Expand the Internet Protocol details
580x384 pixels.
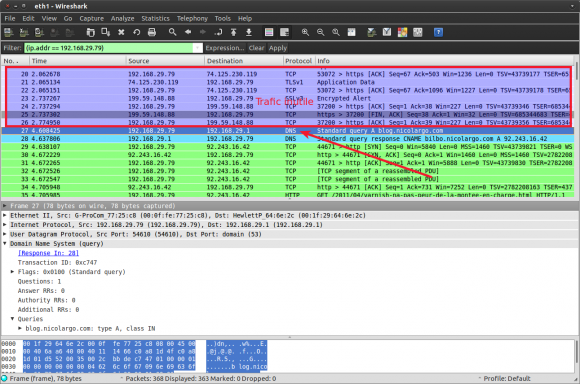[x=5, y=225]
